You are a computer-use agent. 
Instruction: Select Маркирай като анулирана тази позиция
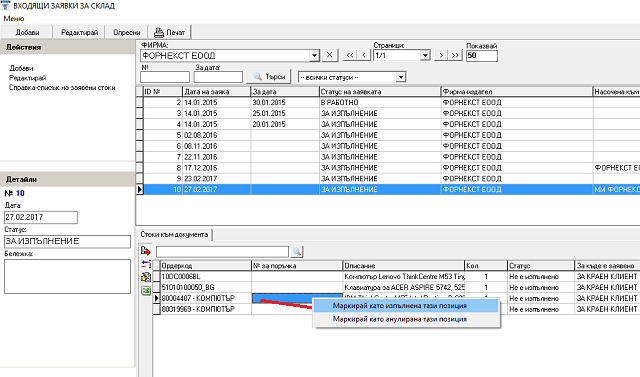point(407,319)
